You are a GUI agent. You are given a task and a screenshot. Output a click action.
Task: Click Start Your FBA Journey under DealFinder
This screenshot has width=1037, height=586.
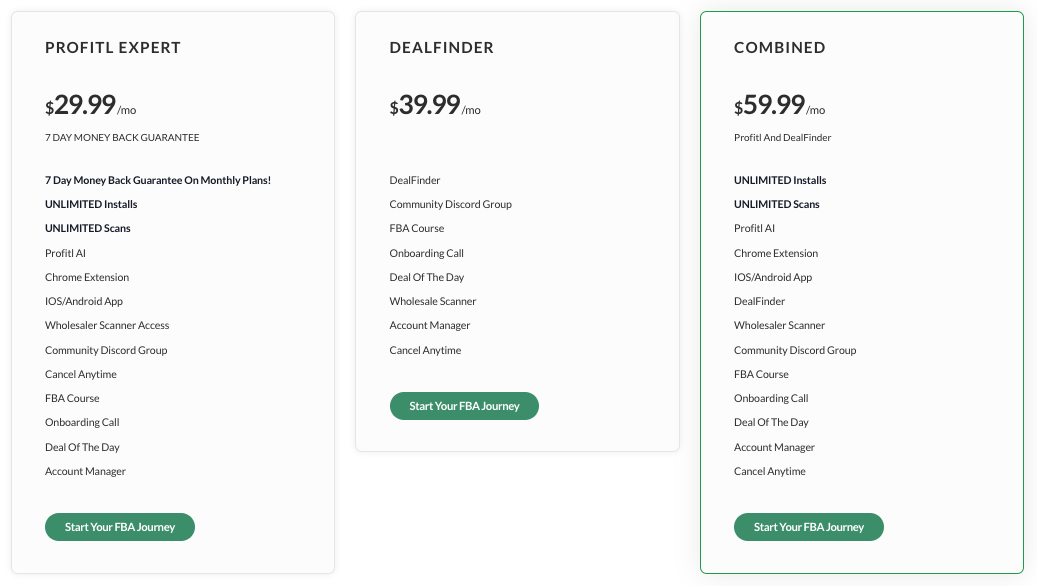pyautogui.click(x=464, y=406)
